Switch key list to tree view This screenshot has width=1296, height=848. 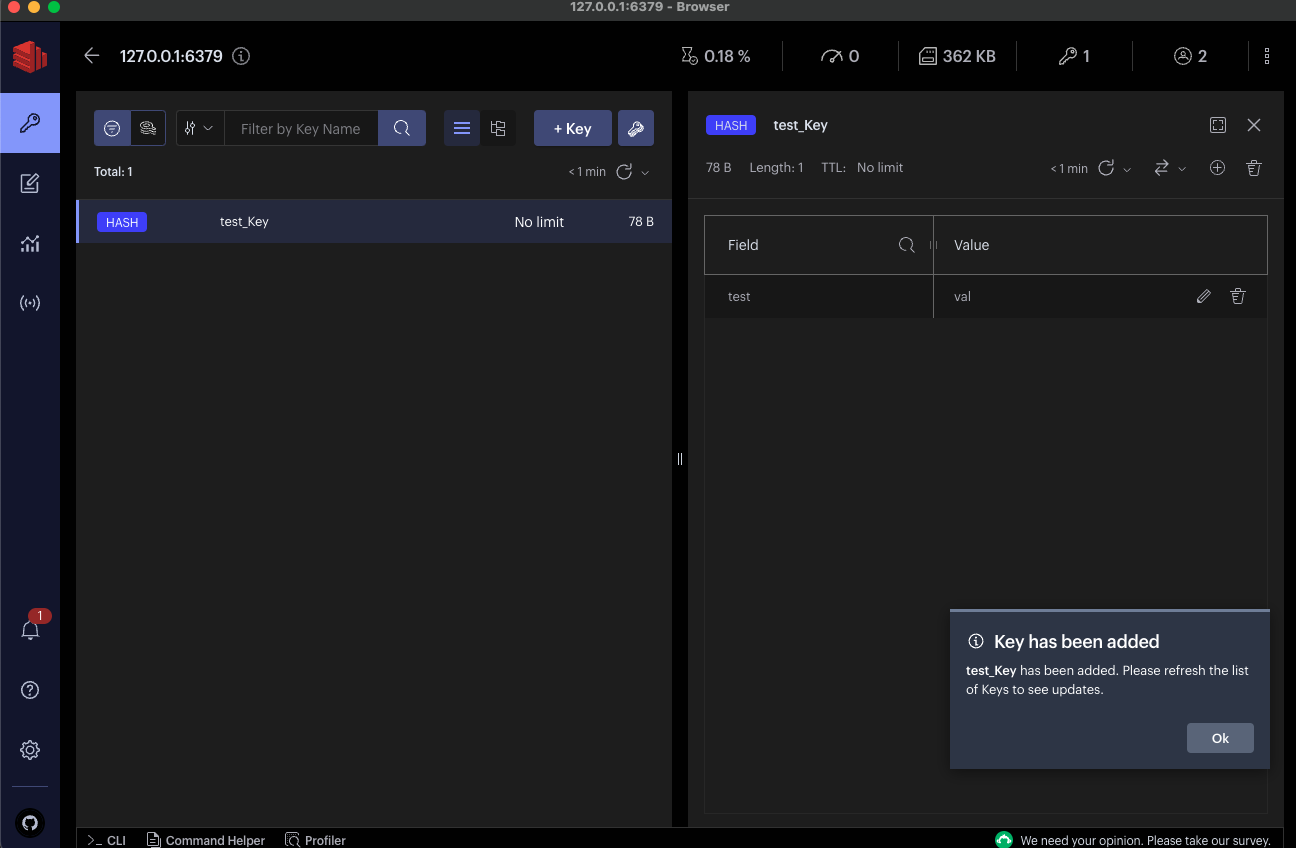(x=499, y=128)
